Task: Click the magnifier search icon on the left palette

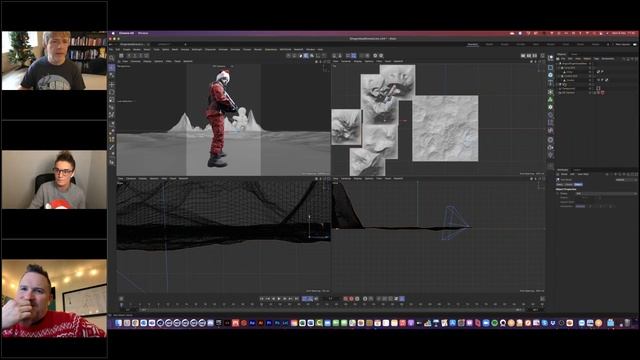Action: pyautogui.click(x=111, y=58)
